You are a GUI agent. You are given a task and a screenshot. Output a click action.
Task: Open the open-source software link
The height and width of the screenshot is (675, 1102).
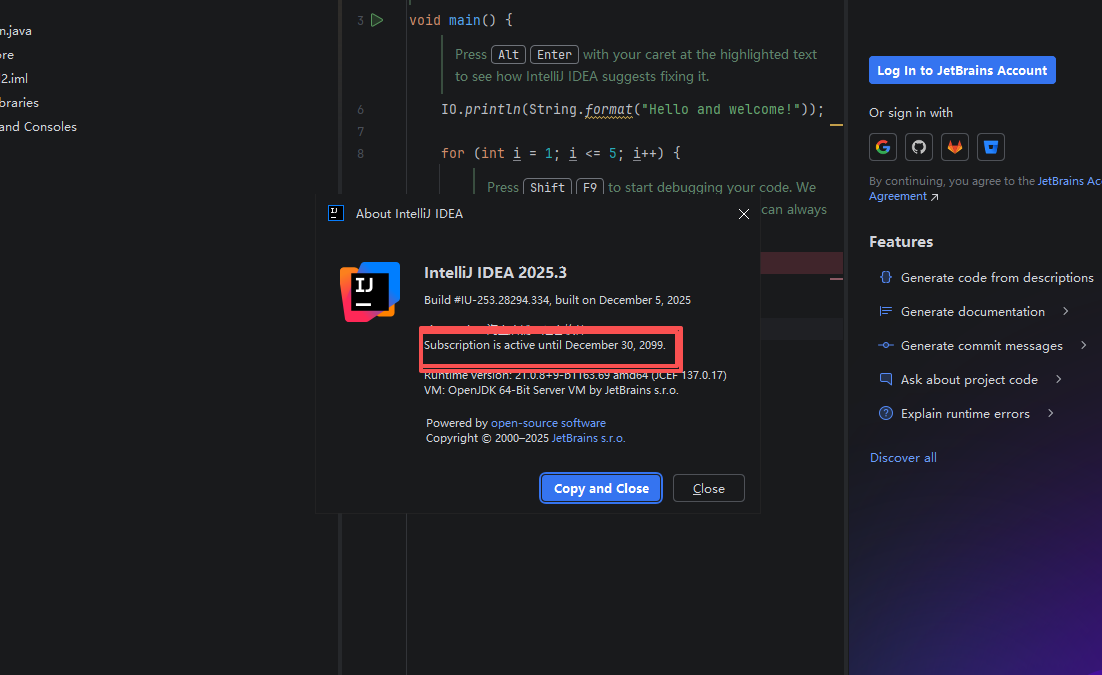pyautogui.click(x=548, y=423)
